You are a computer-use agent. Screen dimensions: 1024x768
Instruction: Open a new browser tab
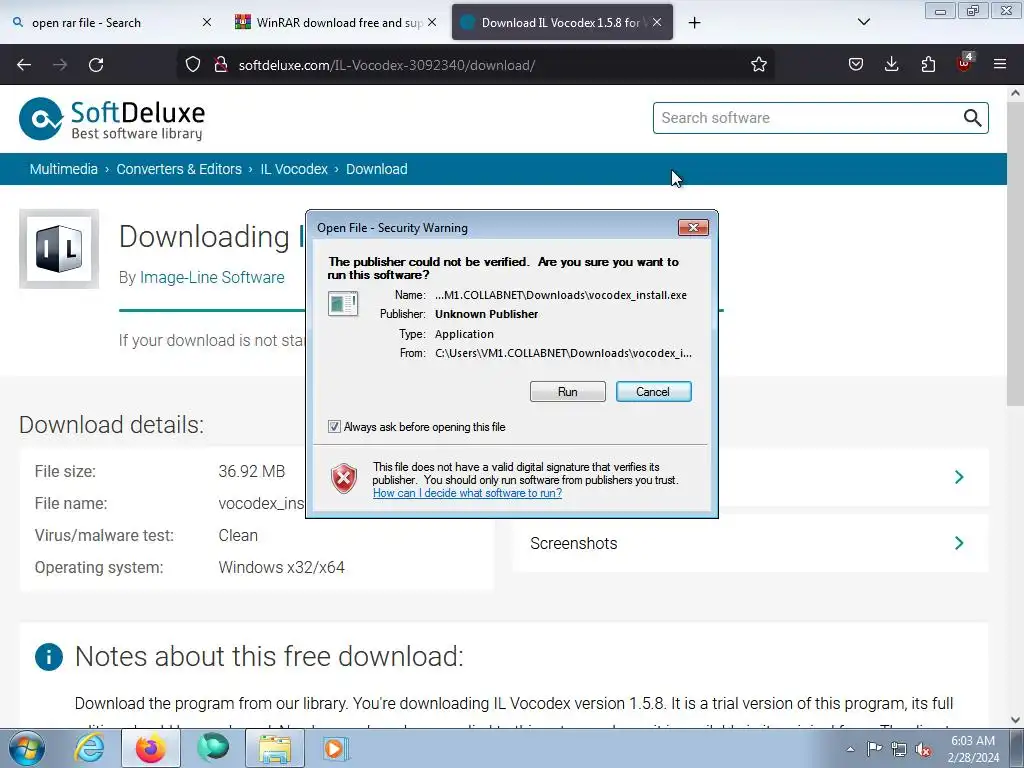pos(694,23)
